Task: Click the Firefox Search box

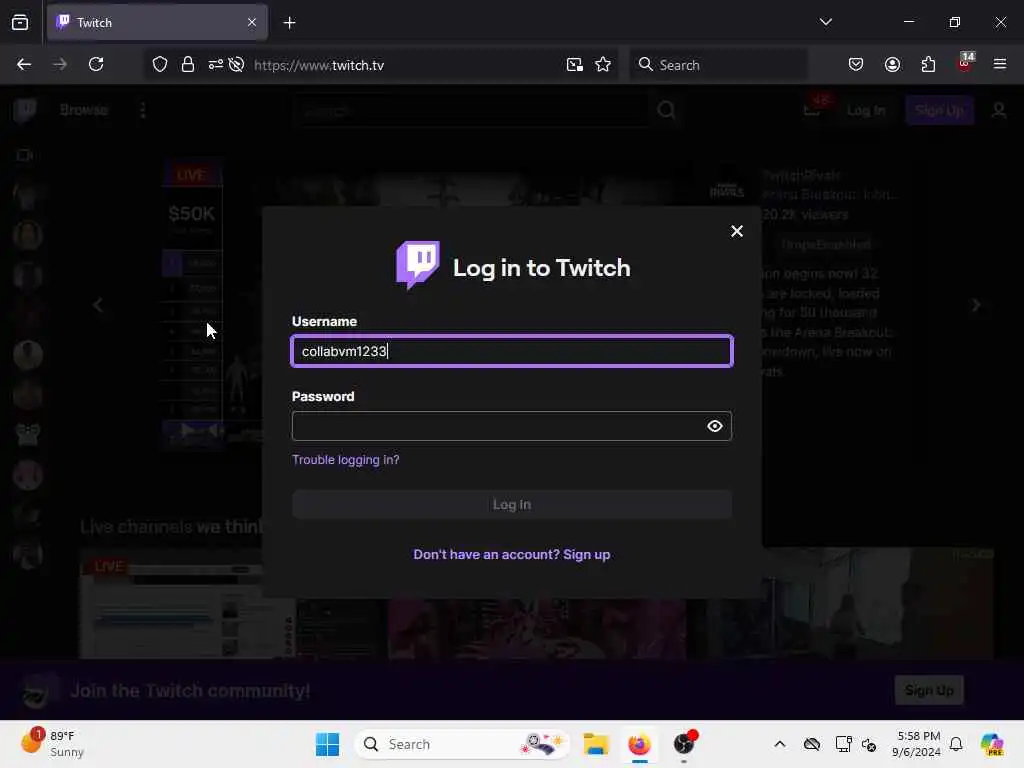Action: coord(718,64)
